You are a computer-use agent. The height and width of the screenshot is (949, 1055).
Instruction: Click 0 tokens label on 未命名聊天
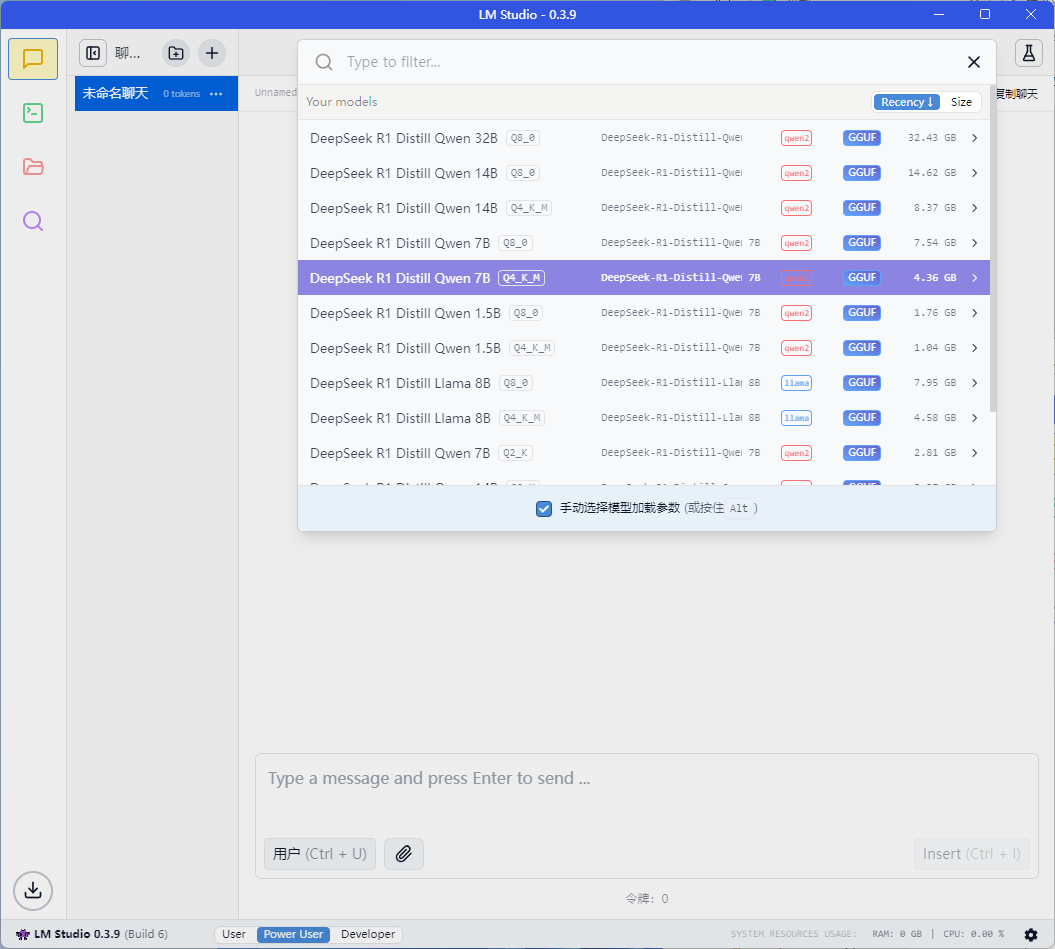(182, 94)
